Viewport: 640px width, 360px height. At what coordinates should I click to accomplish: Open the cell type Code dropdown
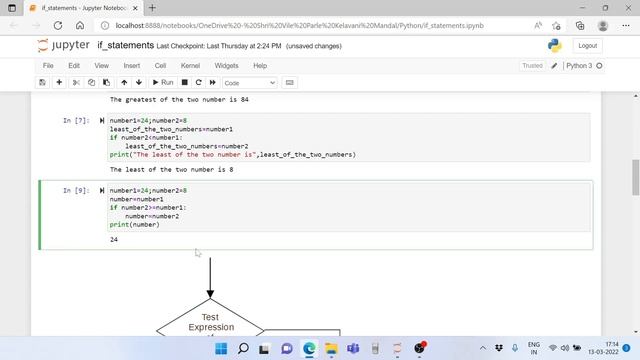click(250, 83)
